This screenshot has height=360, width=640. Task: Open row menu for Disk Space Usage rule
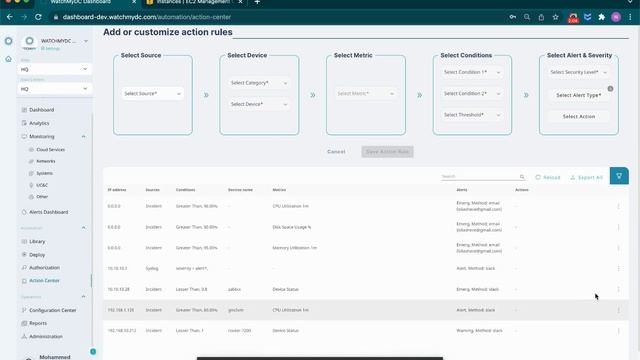[x=618, y=227]
